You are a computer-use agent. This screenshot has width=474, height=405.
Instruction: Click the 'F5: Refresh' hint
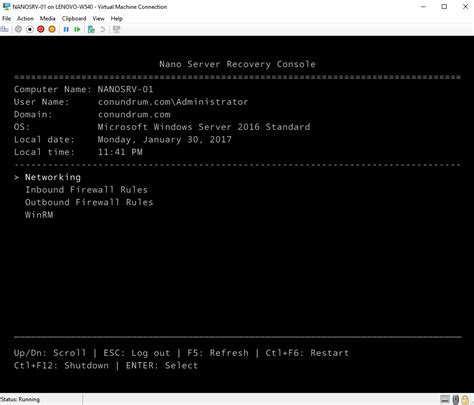click(x=218, y=353)
